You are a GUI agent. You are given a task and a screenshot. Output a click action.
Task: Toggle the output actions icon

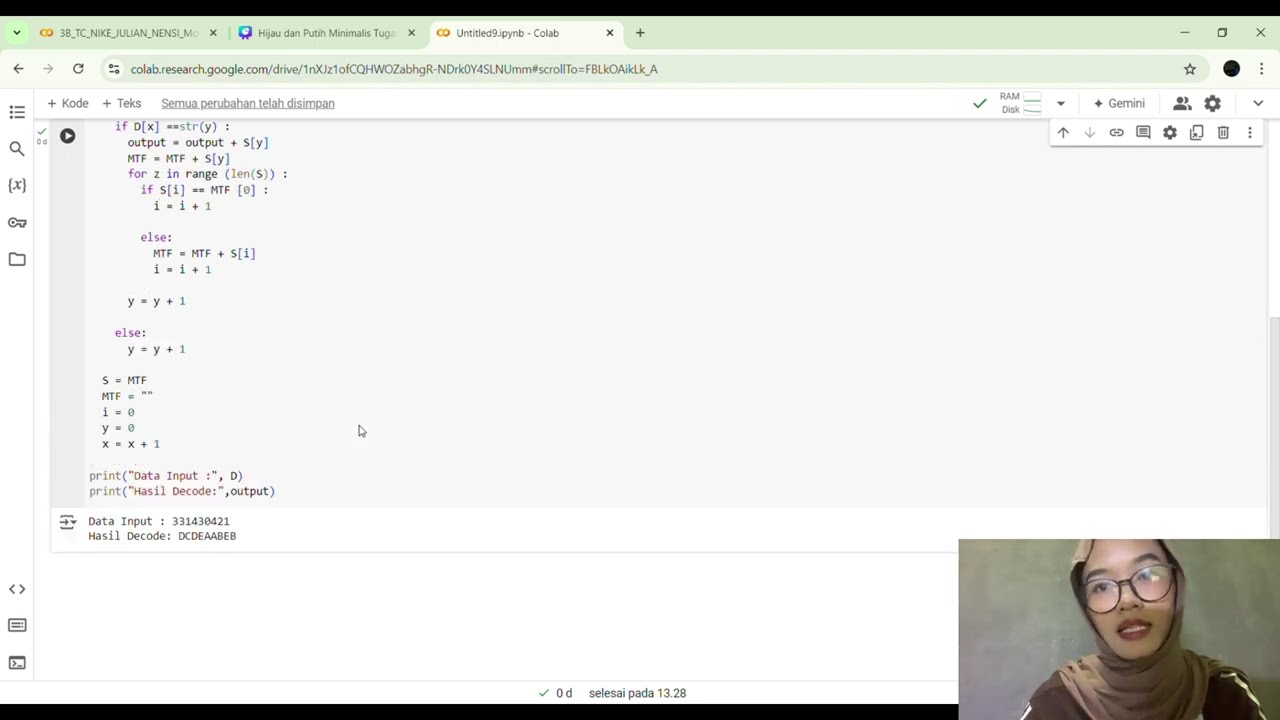67,522
